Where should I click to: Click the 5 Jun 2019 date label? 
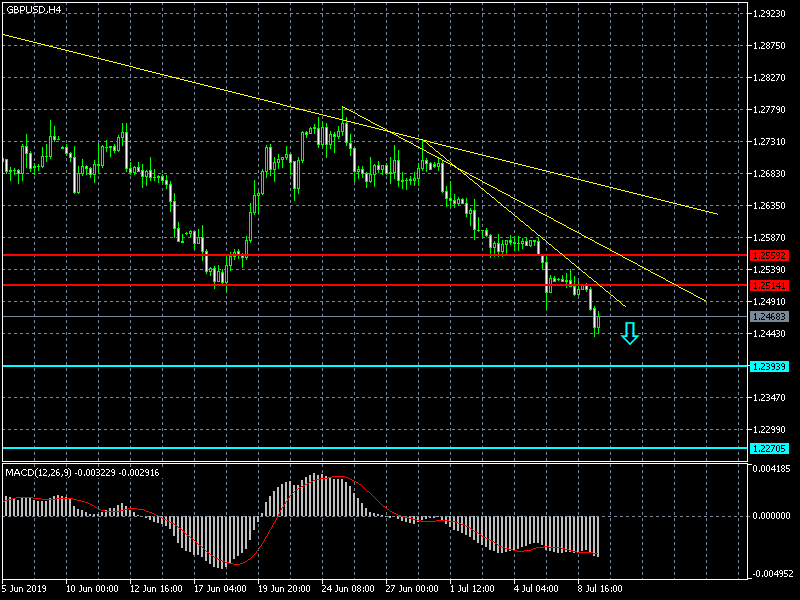(24, 589)
